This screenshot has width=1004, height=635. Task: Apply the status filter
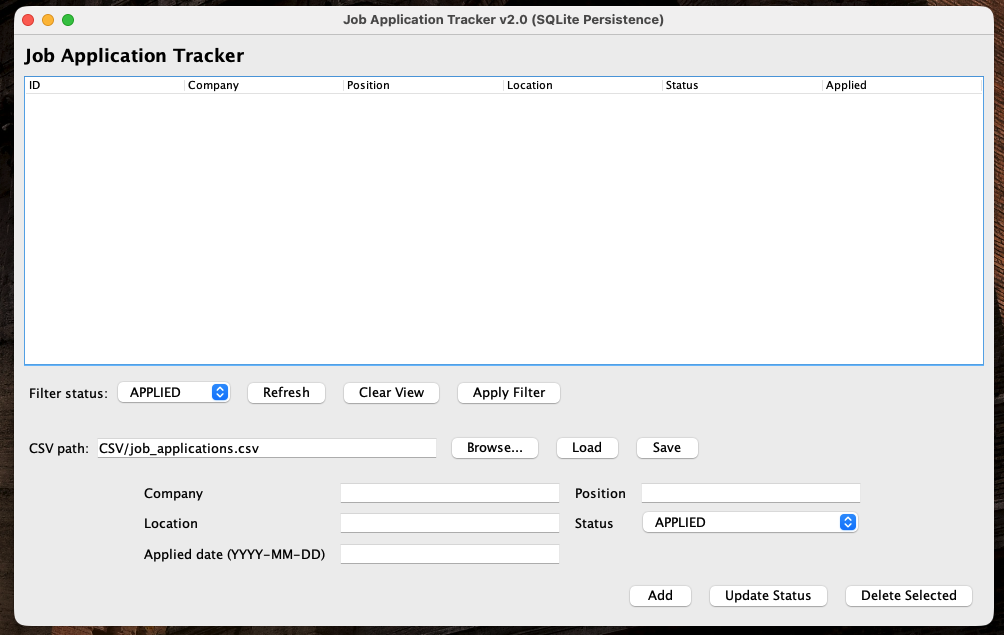pos(508,392)
